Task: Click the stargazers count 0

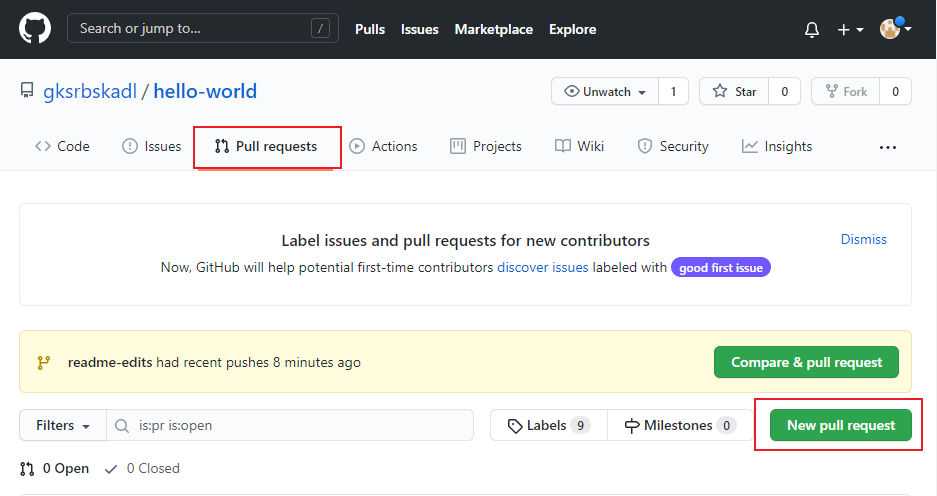Action: [x=785, y=91]
